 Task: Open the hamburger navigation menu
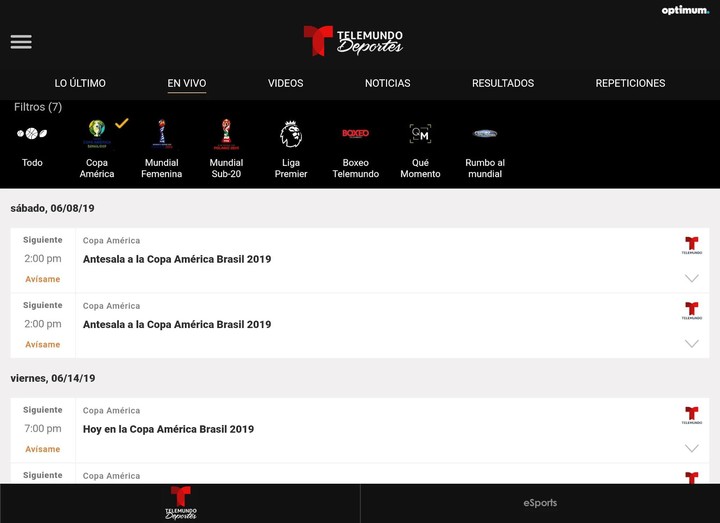click(x=21, y=42)
